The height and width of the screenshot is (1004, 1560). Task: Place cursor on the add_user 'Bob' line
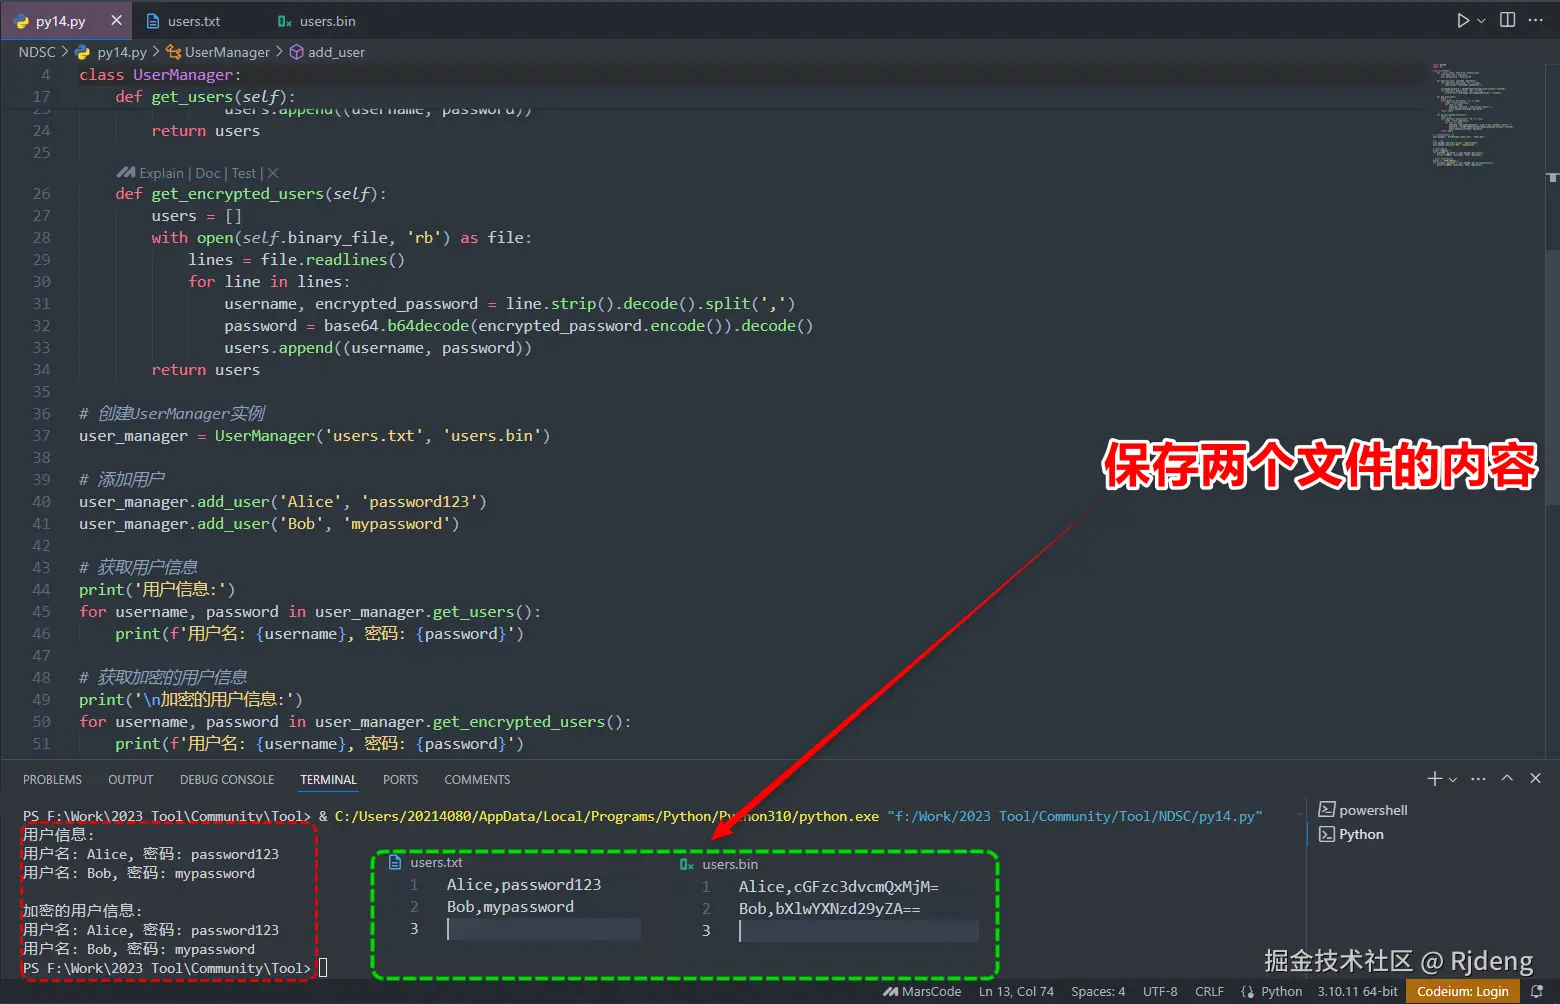(x=269, y=524)
